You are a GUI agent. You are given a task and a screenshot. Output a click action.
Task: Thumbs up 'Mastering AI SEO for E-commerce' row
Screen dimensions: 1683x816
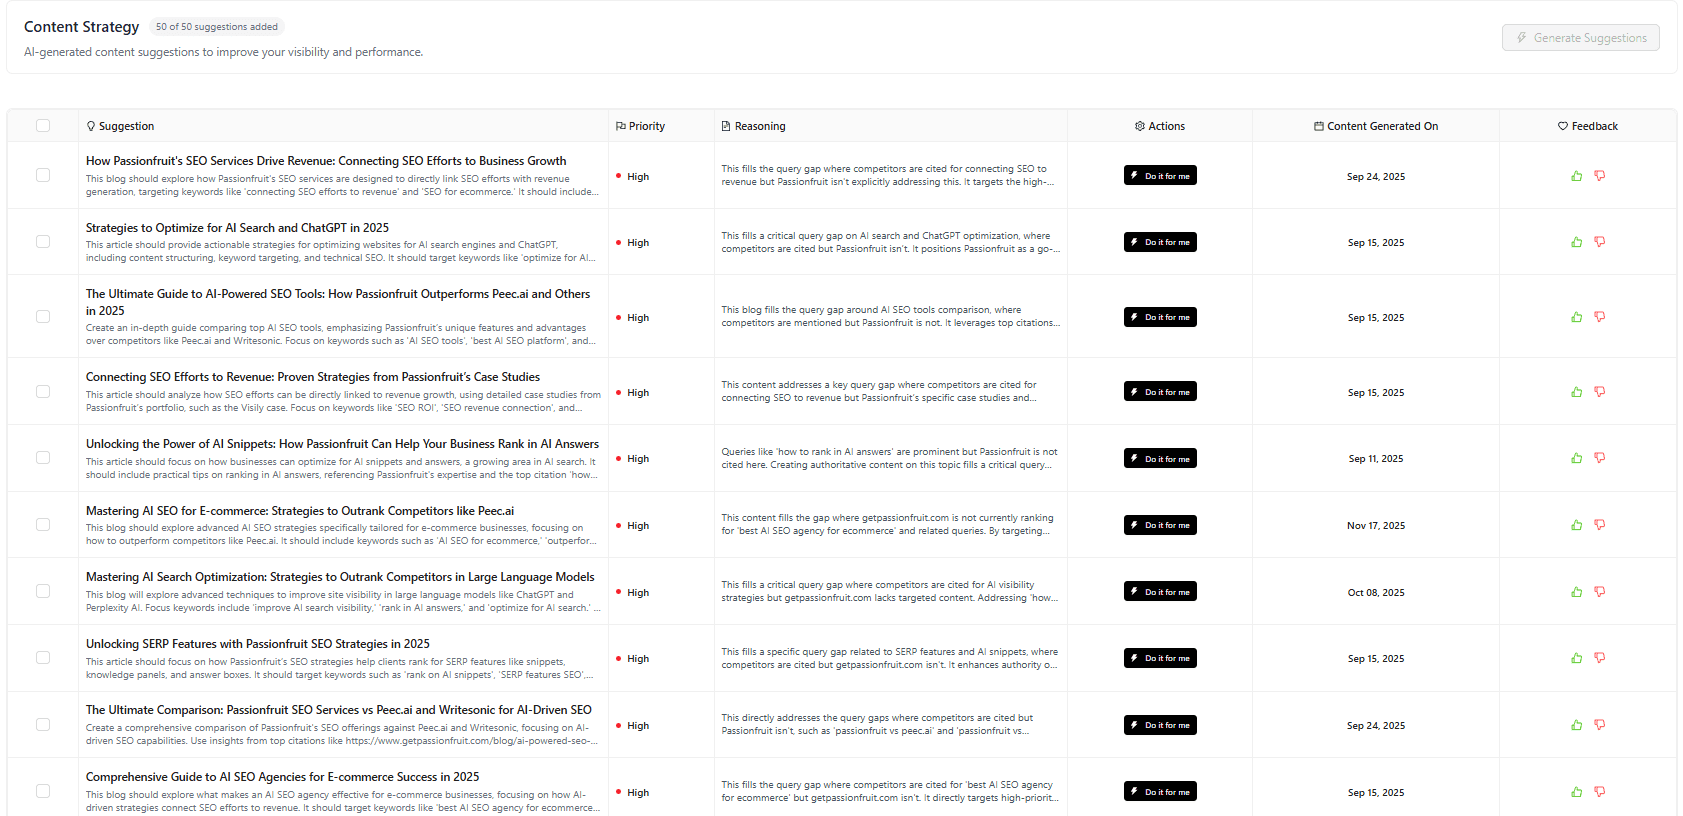click(1577, 525)
